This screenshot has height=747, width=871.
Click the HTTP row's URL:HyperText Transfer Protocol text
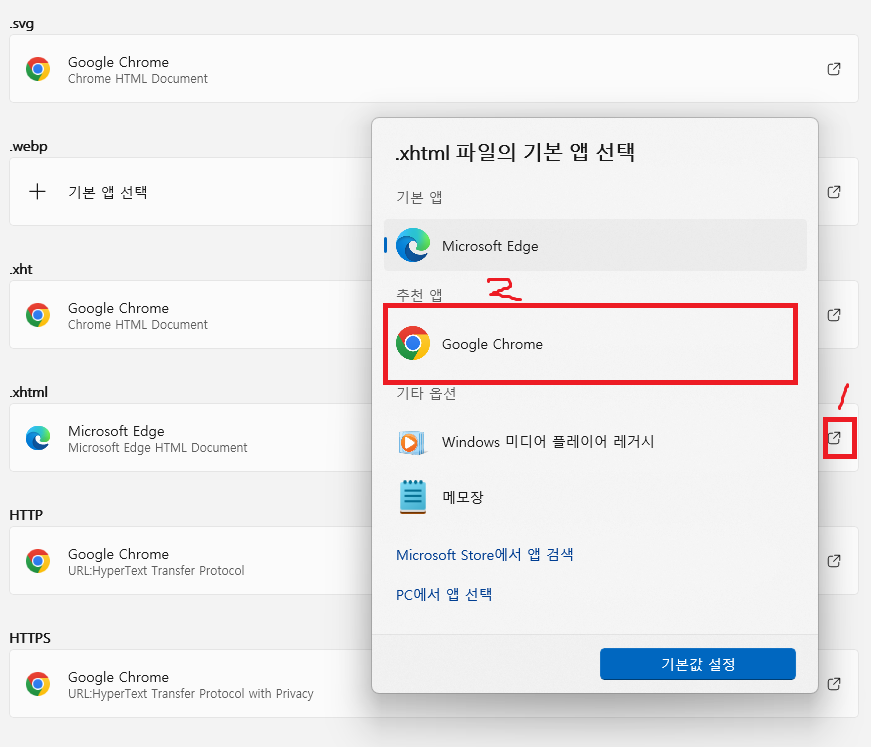pyautogui.click(x=156, y=571)
